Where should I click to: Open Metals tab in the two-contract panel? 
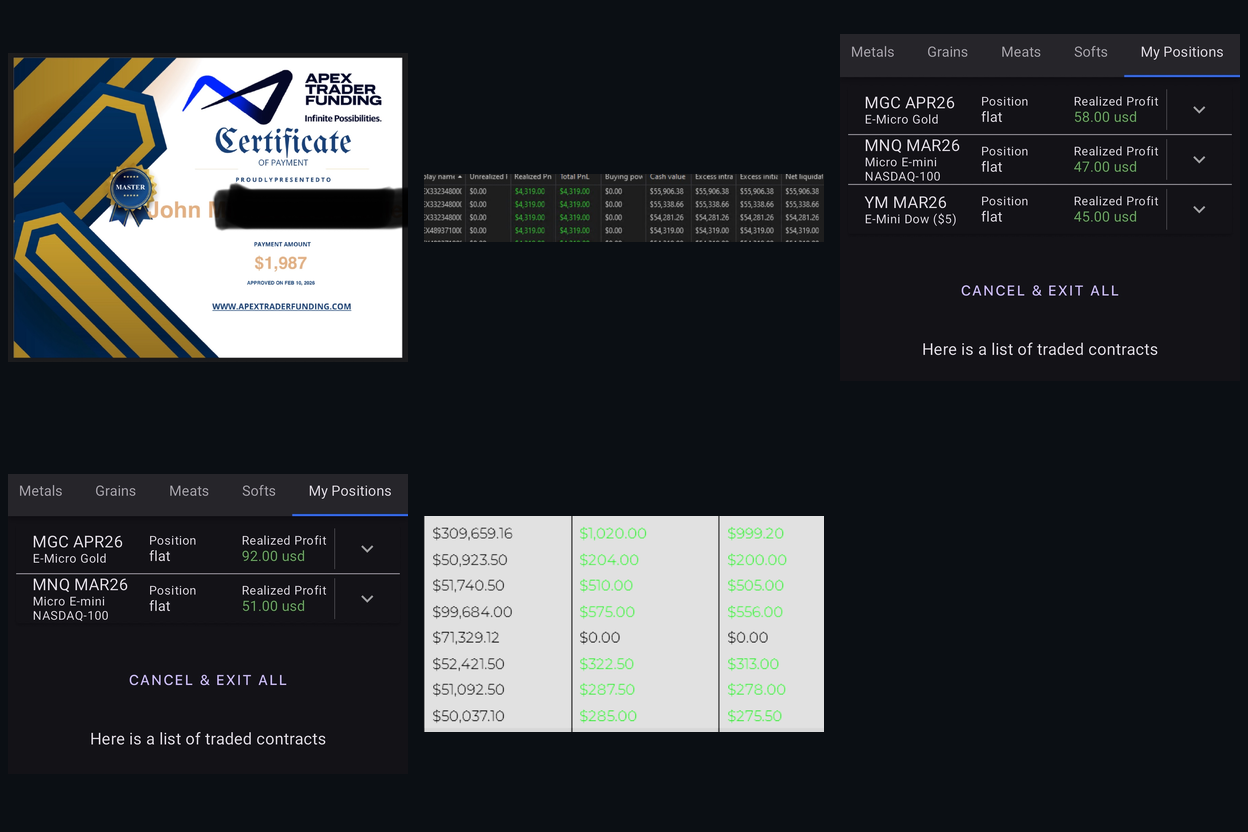[x=41, y=491]
